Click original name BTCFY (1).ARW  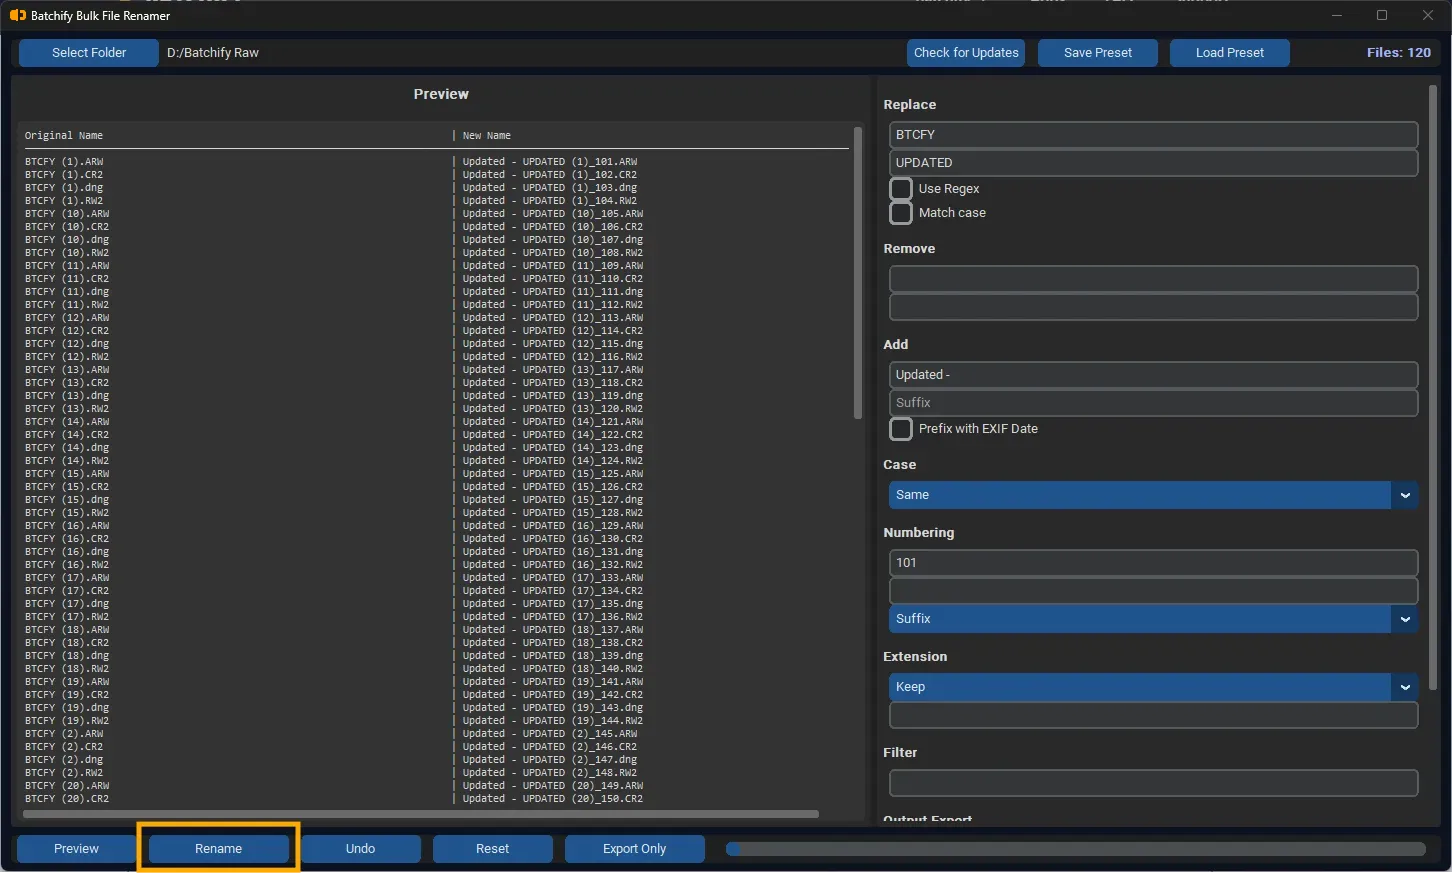(64, 161)
